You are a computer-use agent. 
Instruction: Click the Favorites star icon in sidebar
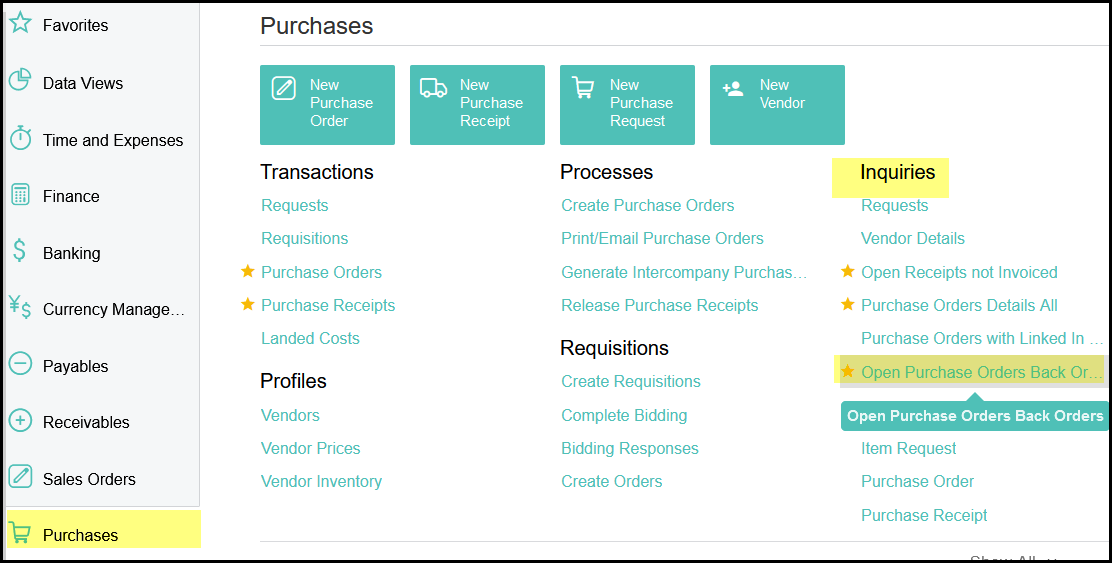point(20,24)
